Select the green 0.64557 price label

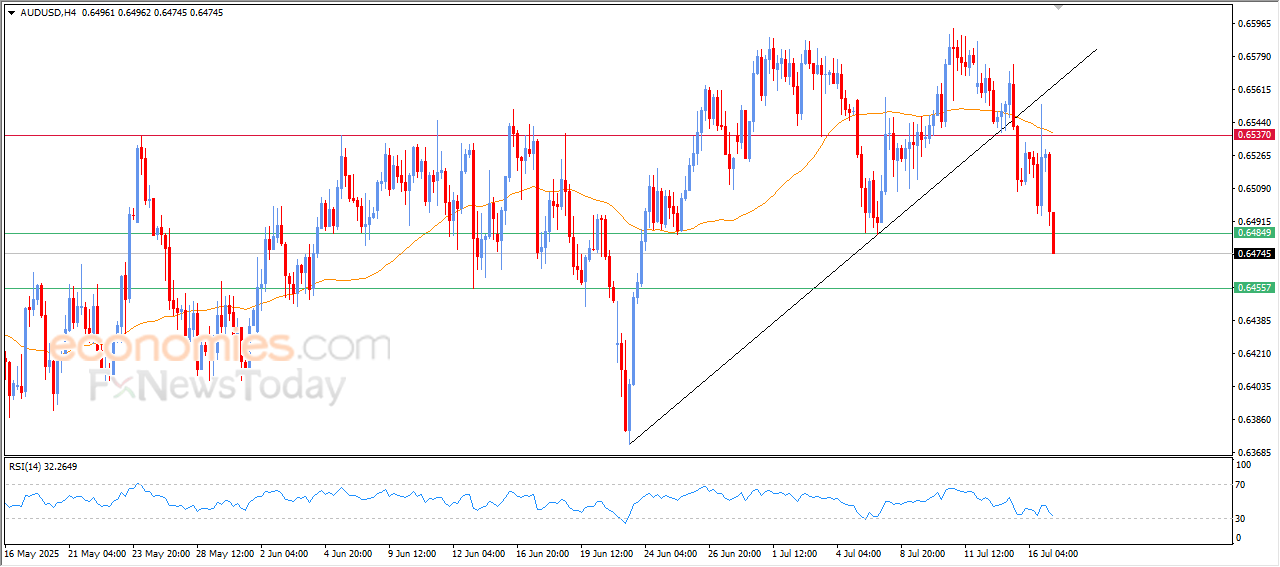pyautogui.click(x=1253, y=287)
